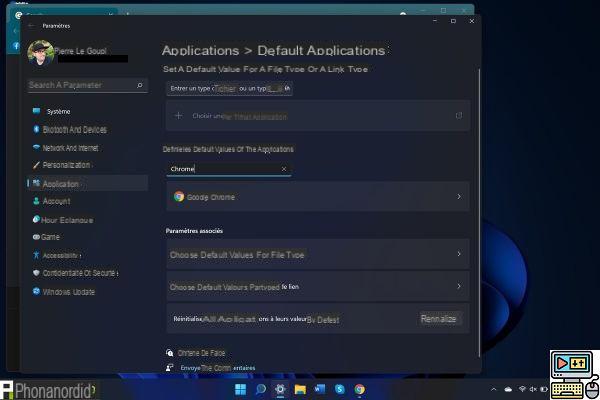Click the Wi-Fi icon in the system tray
This screenshot has height=400, width=600.
pyautogui.click(x=522, y=389)
